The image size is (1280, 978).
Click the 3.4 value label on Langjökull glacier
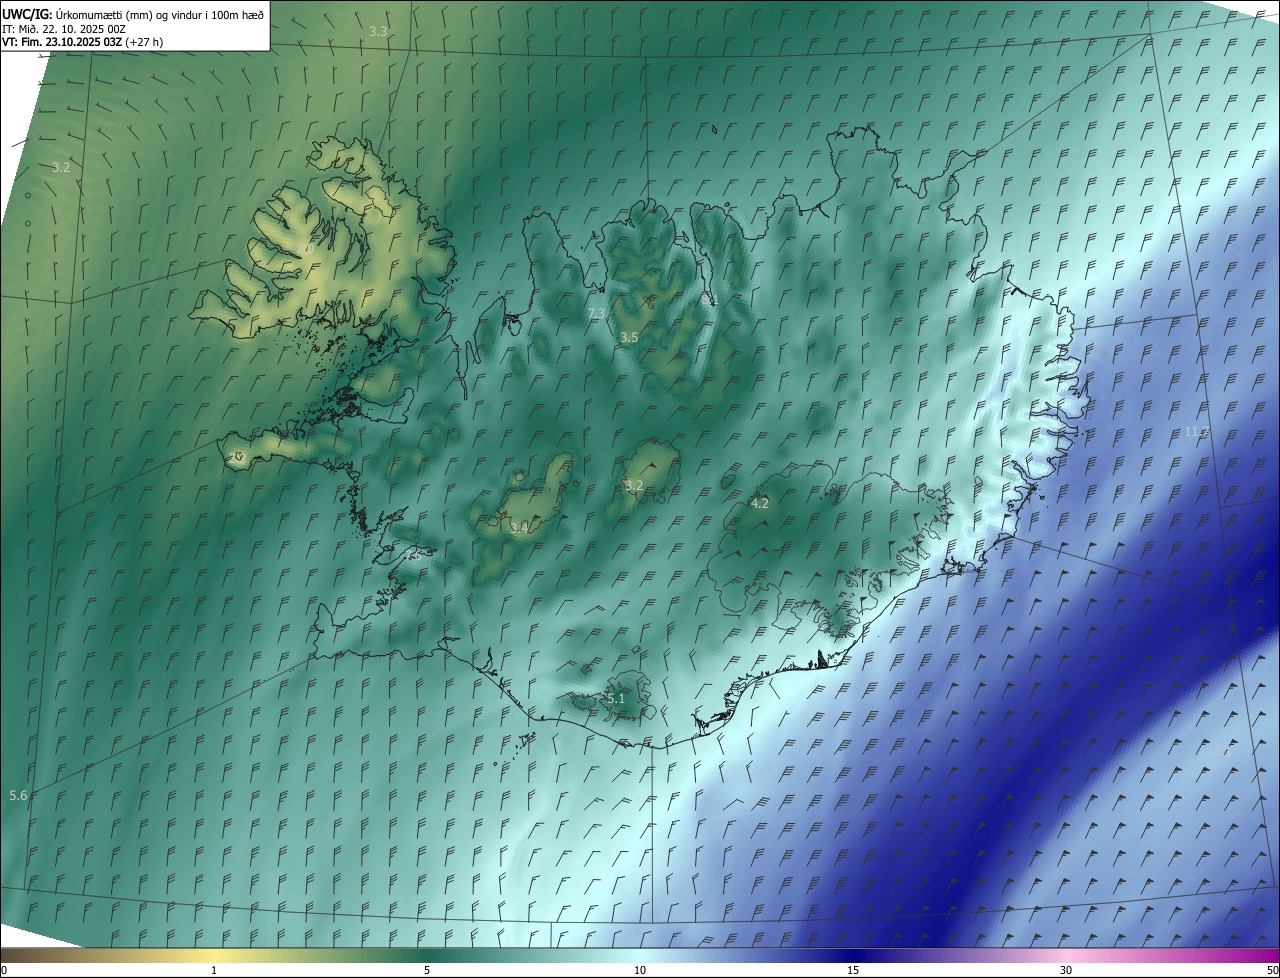point(519,528)
